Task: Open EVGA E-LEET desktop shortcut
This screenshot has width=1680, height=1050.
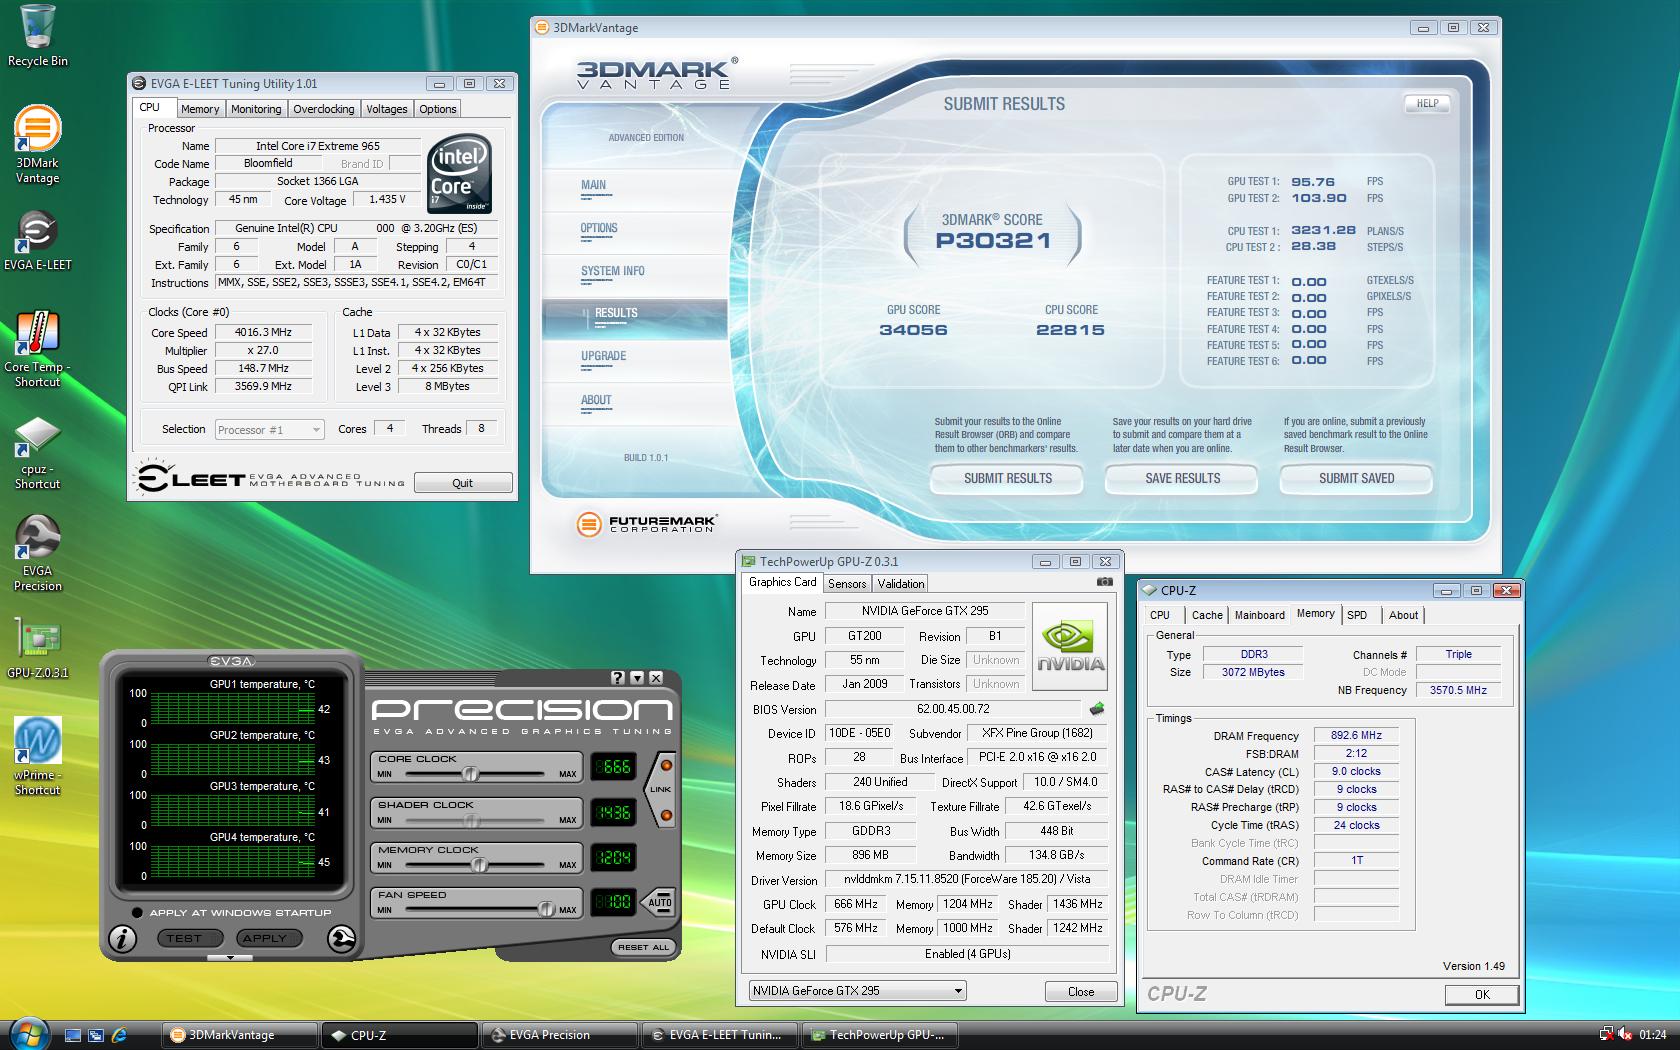Action: coord(37,240)
